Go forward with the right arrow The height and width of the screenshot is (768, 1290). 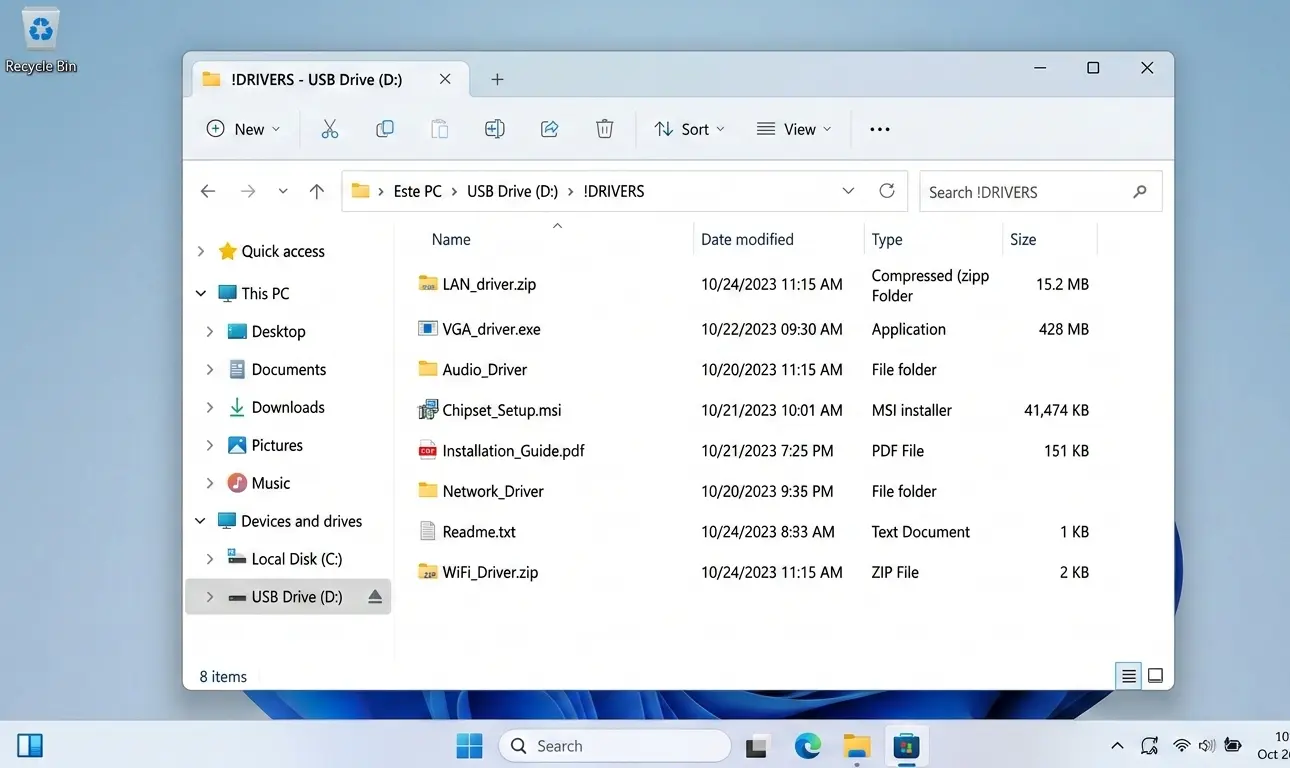tap(248, 191)
